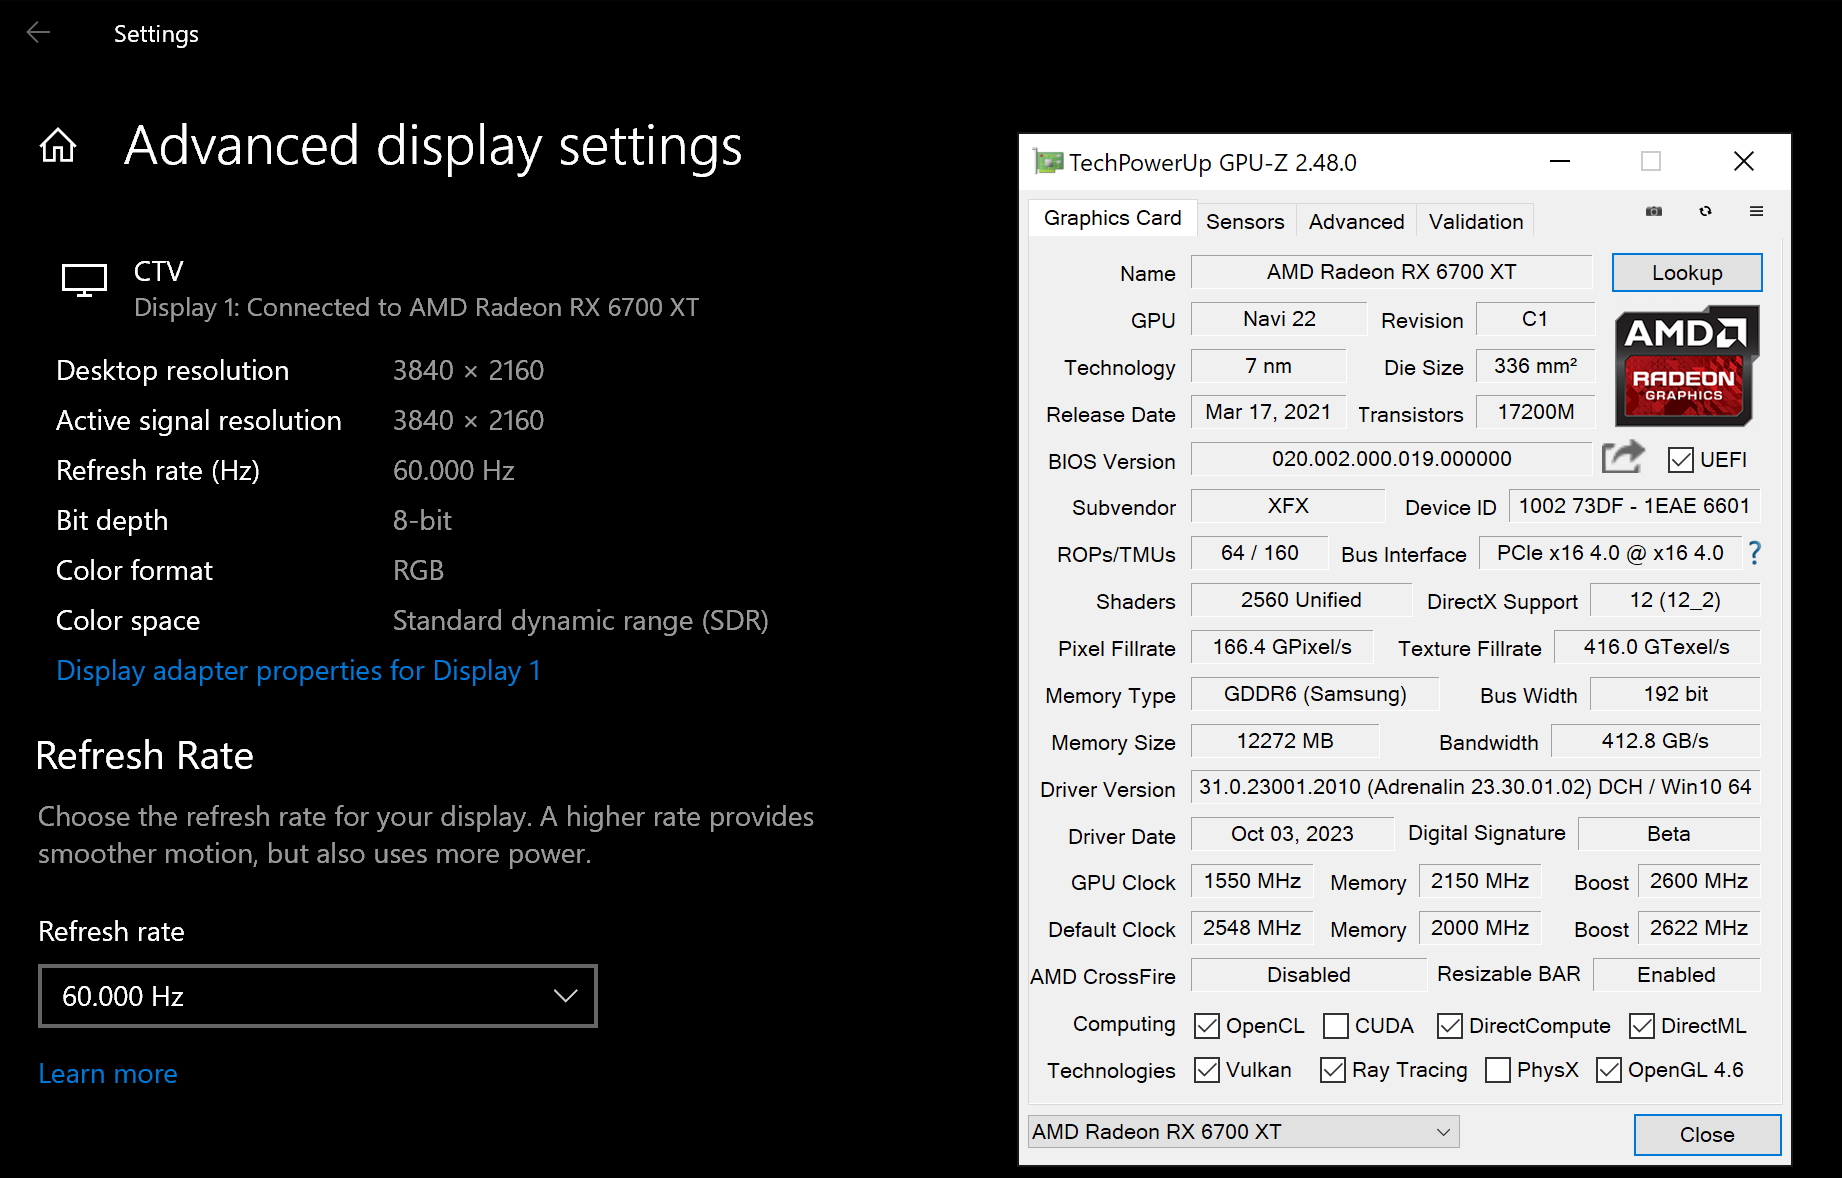This screenshot has height=1178, width=1842.
Task: Click the Resizable BAR Enabled field
Action: [1676, 975]
